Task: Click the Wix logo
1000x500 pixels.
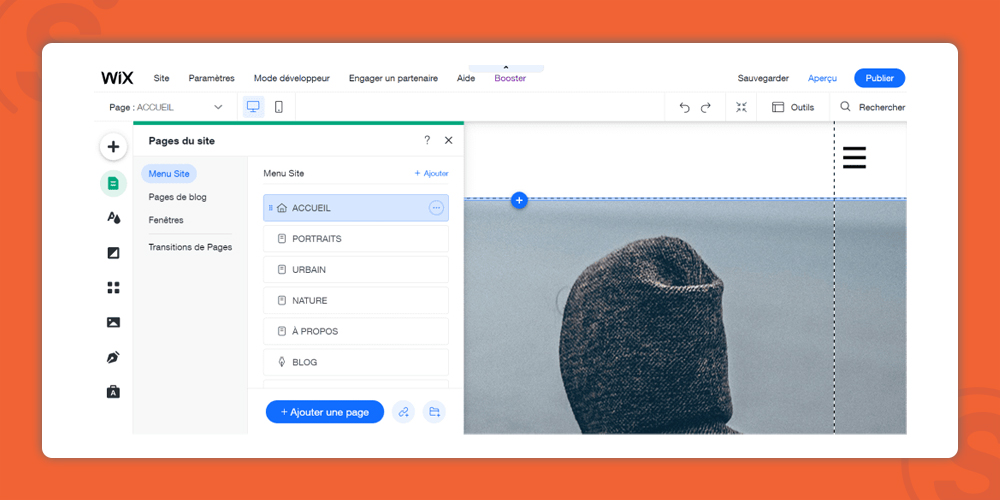Action: pyautogui.click(x=117, y=78)
